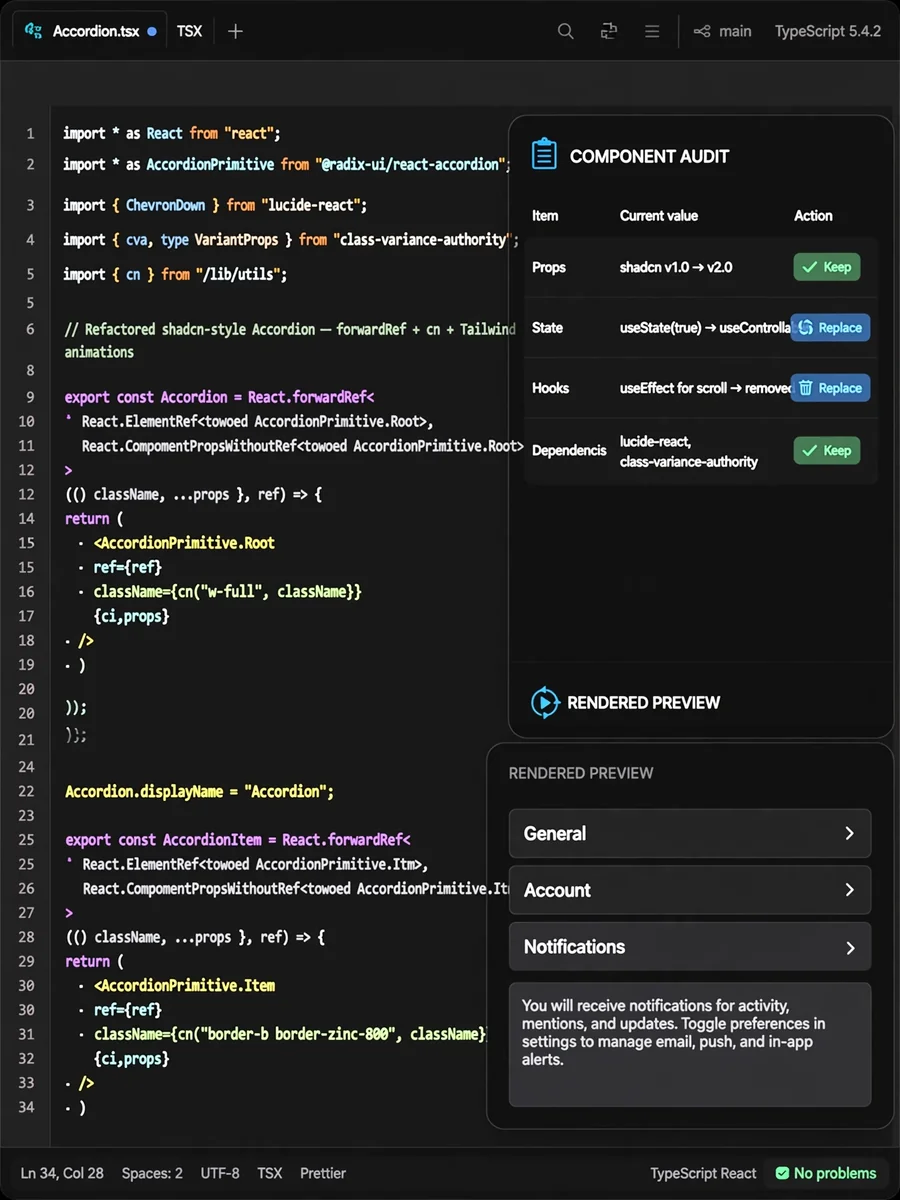Screen dimensions: 900x1200
Task: Switch to the TSX tab
Action: pyautogui.click(x=189, y=31)
